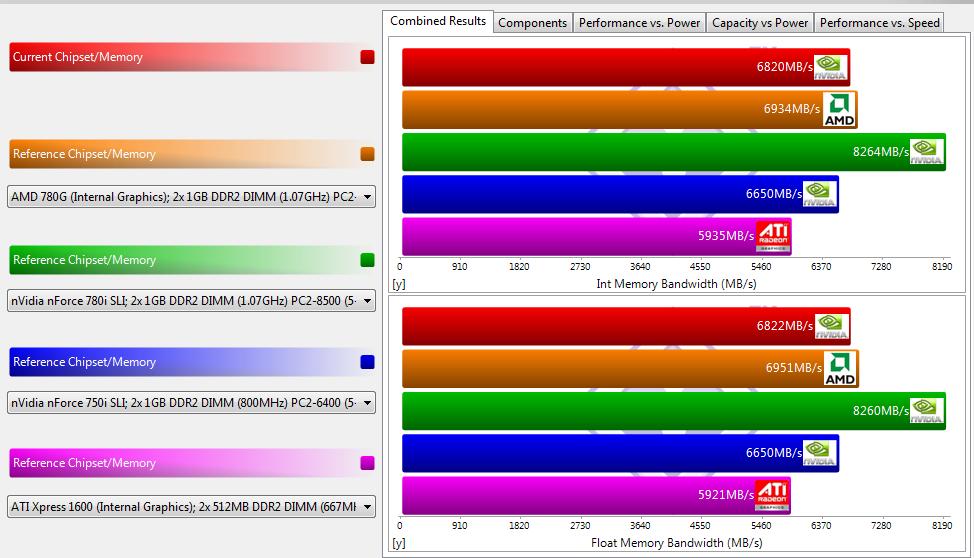Open the nVidia nForce 750i SLI dropdown
Viewport: 974px width, 558px height.
pos(191,403)
